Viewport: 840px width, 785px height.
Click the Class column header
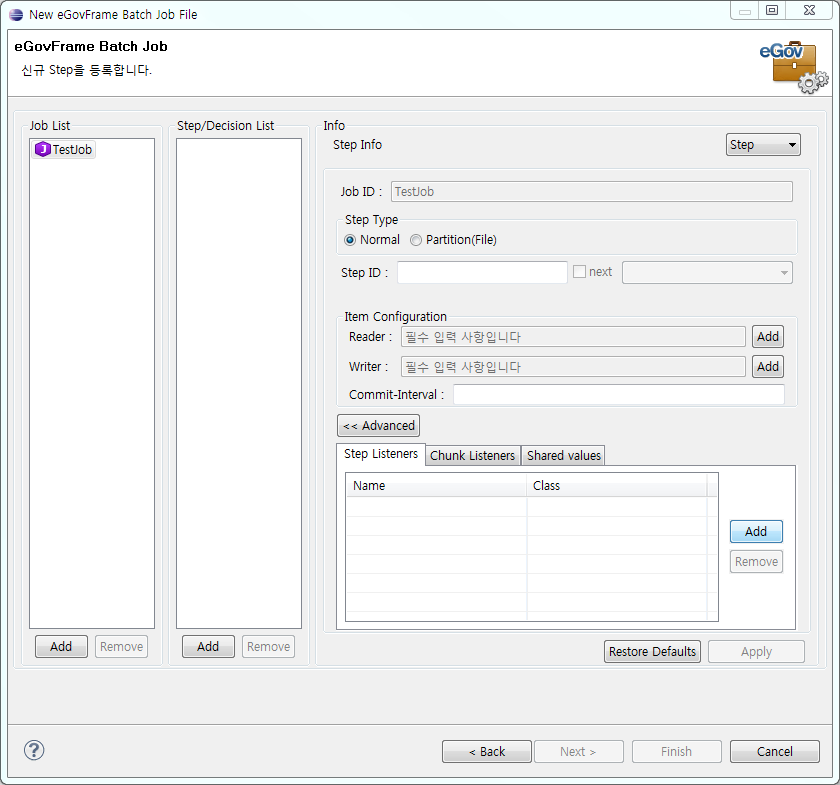(617, 485)
